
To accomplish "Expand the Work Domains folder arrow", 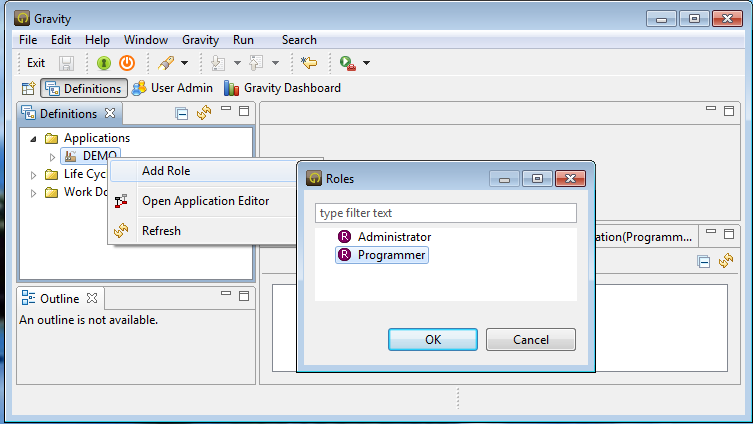I will 34,192.
